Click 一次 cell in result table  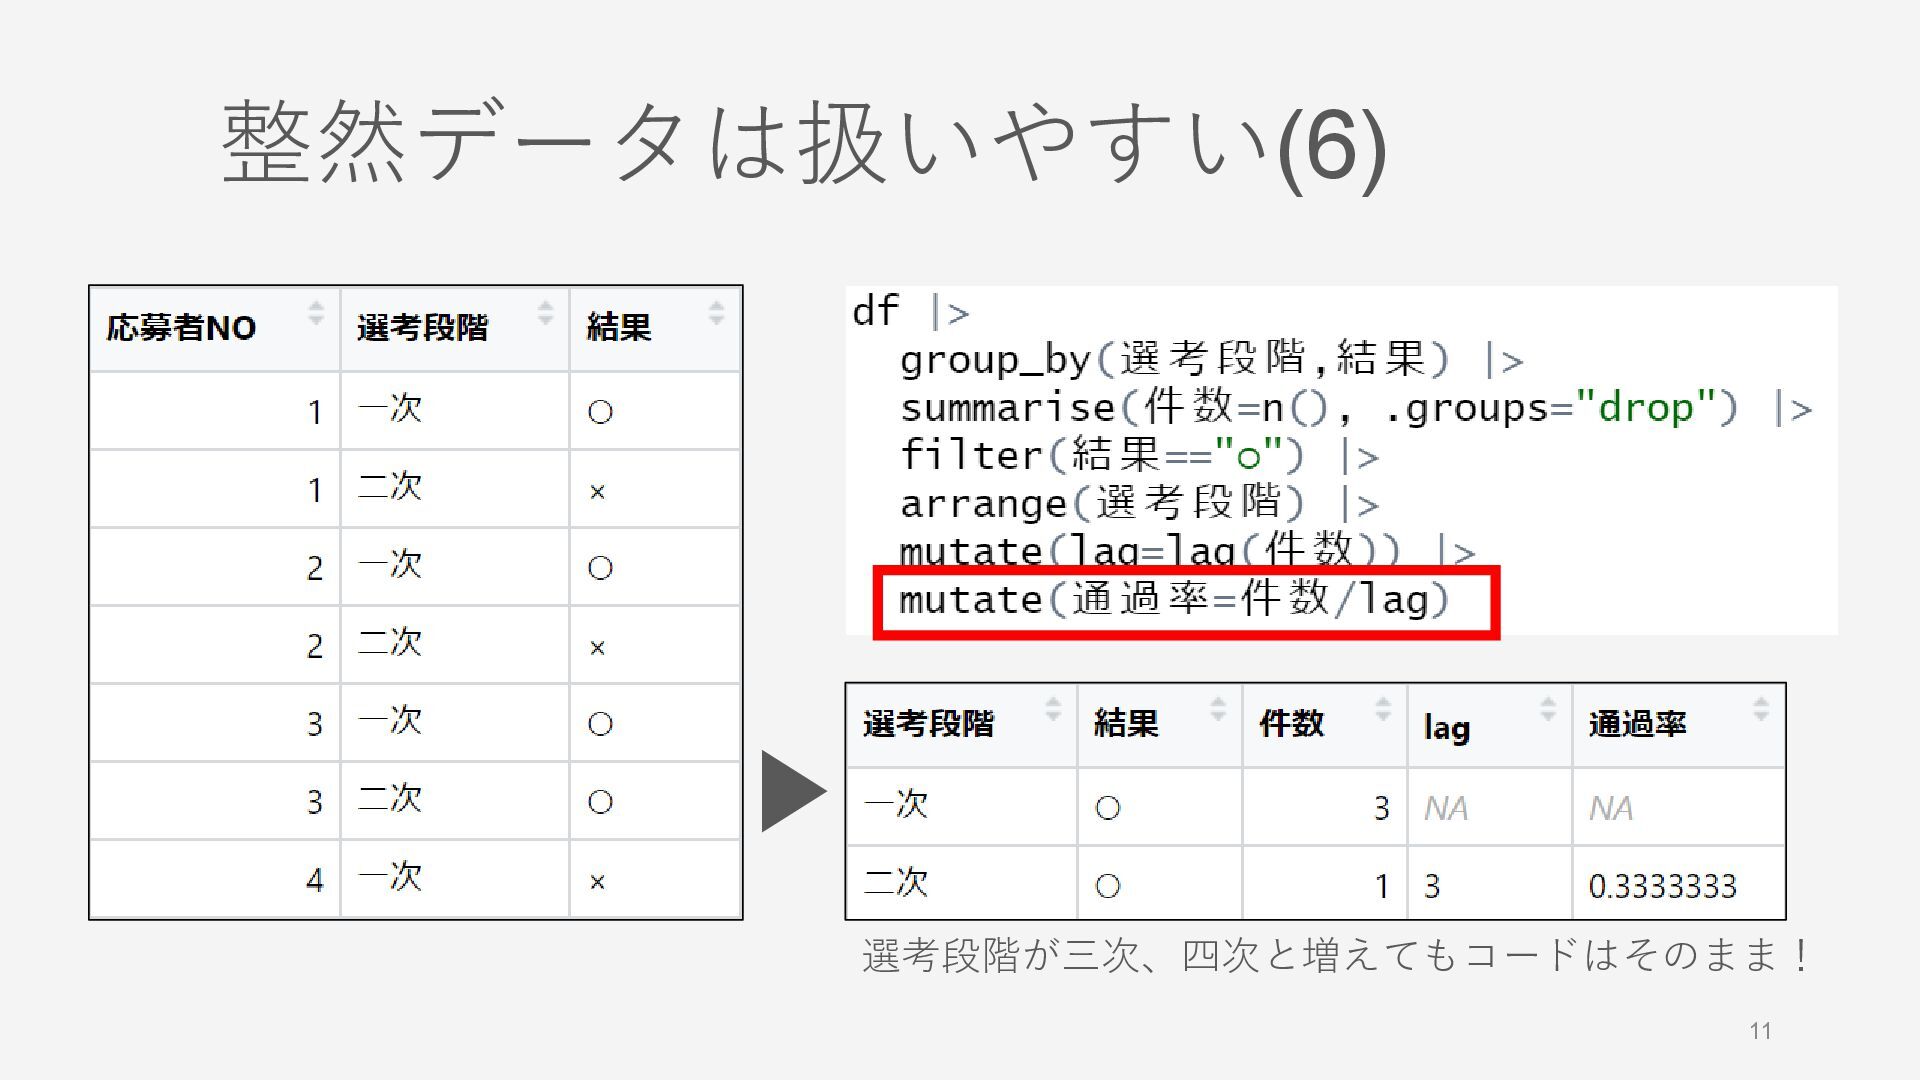tap(896, 805)
